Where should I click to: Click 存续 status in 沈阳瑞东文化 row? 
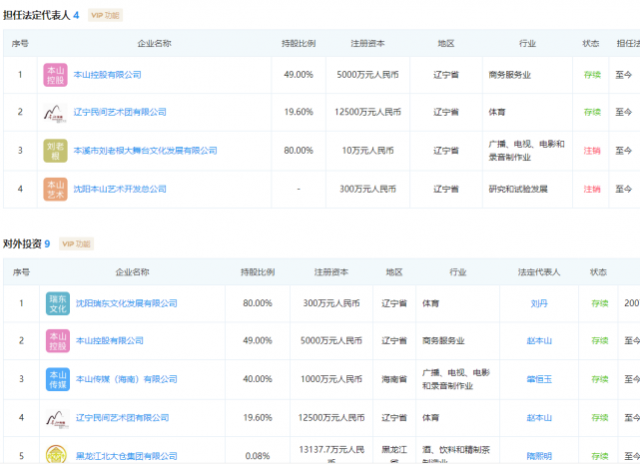(x=600, y=303)
